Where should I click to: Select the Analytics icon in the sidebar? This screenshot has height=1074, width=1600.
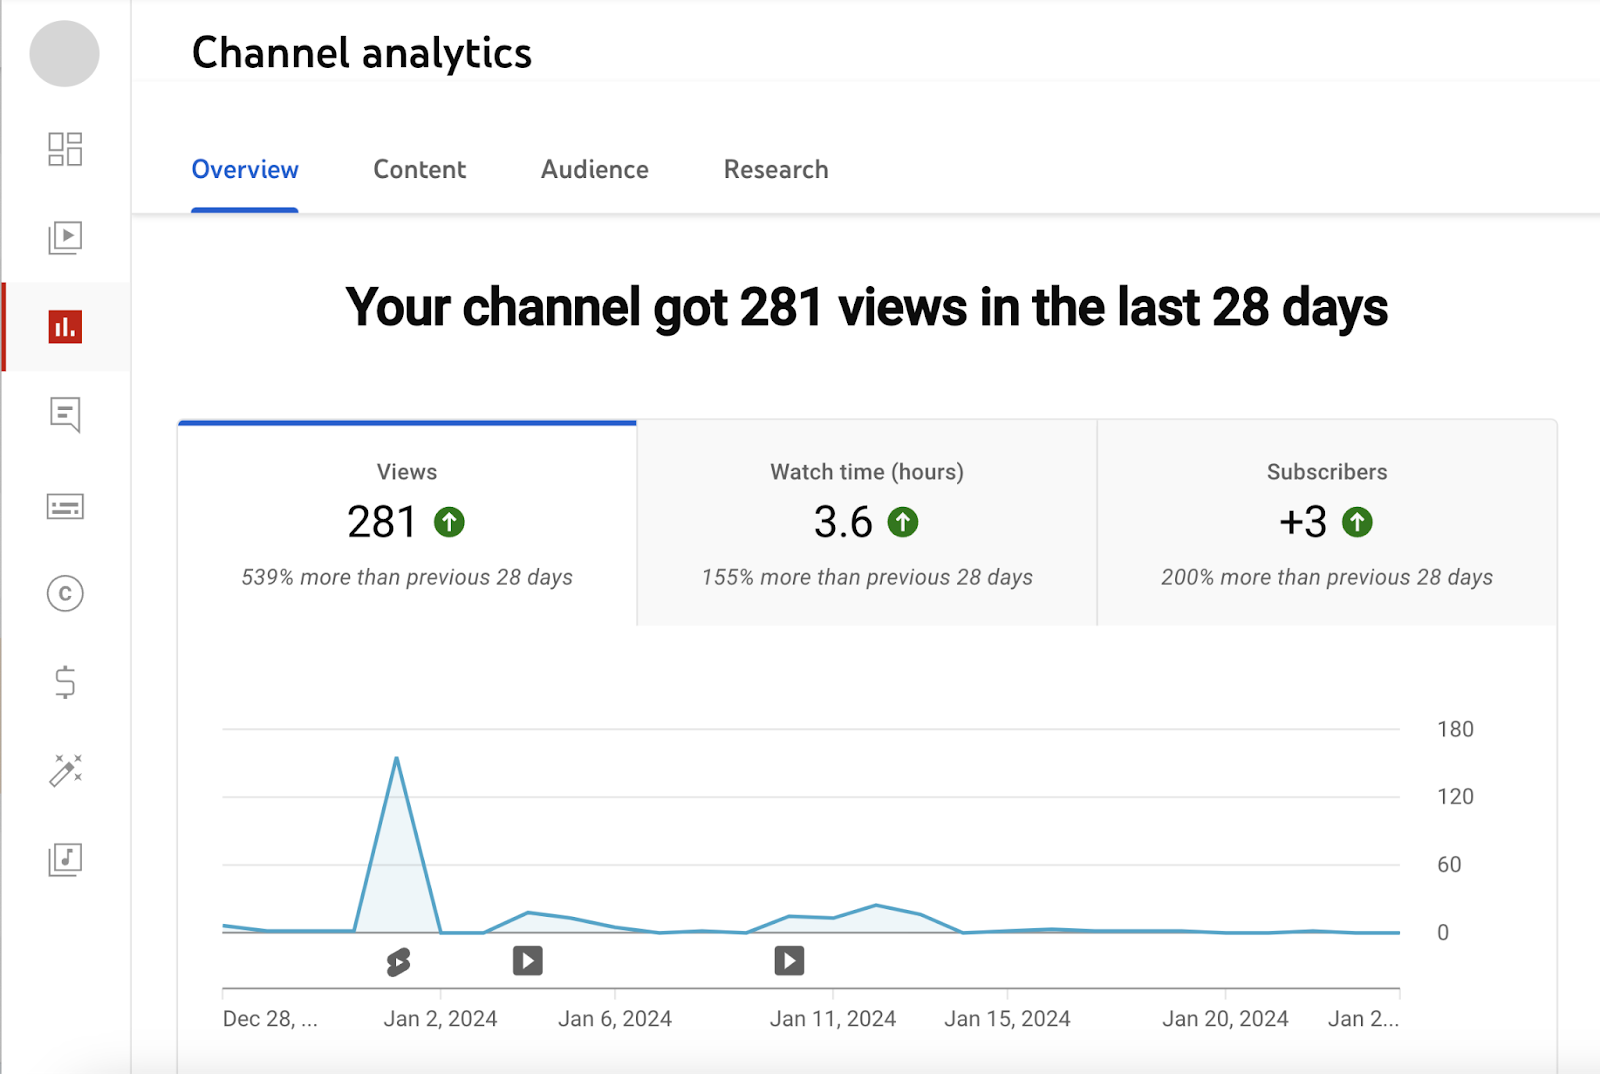(x=64, y=327)
